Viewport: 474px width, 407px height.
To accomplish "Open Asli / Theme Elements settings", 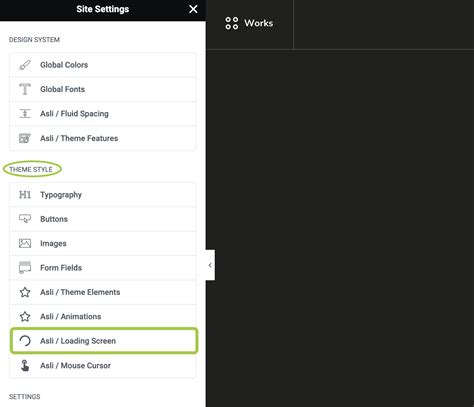I will (x=103, y=292).
